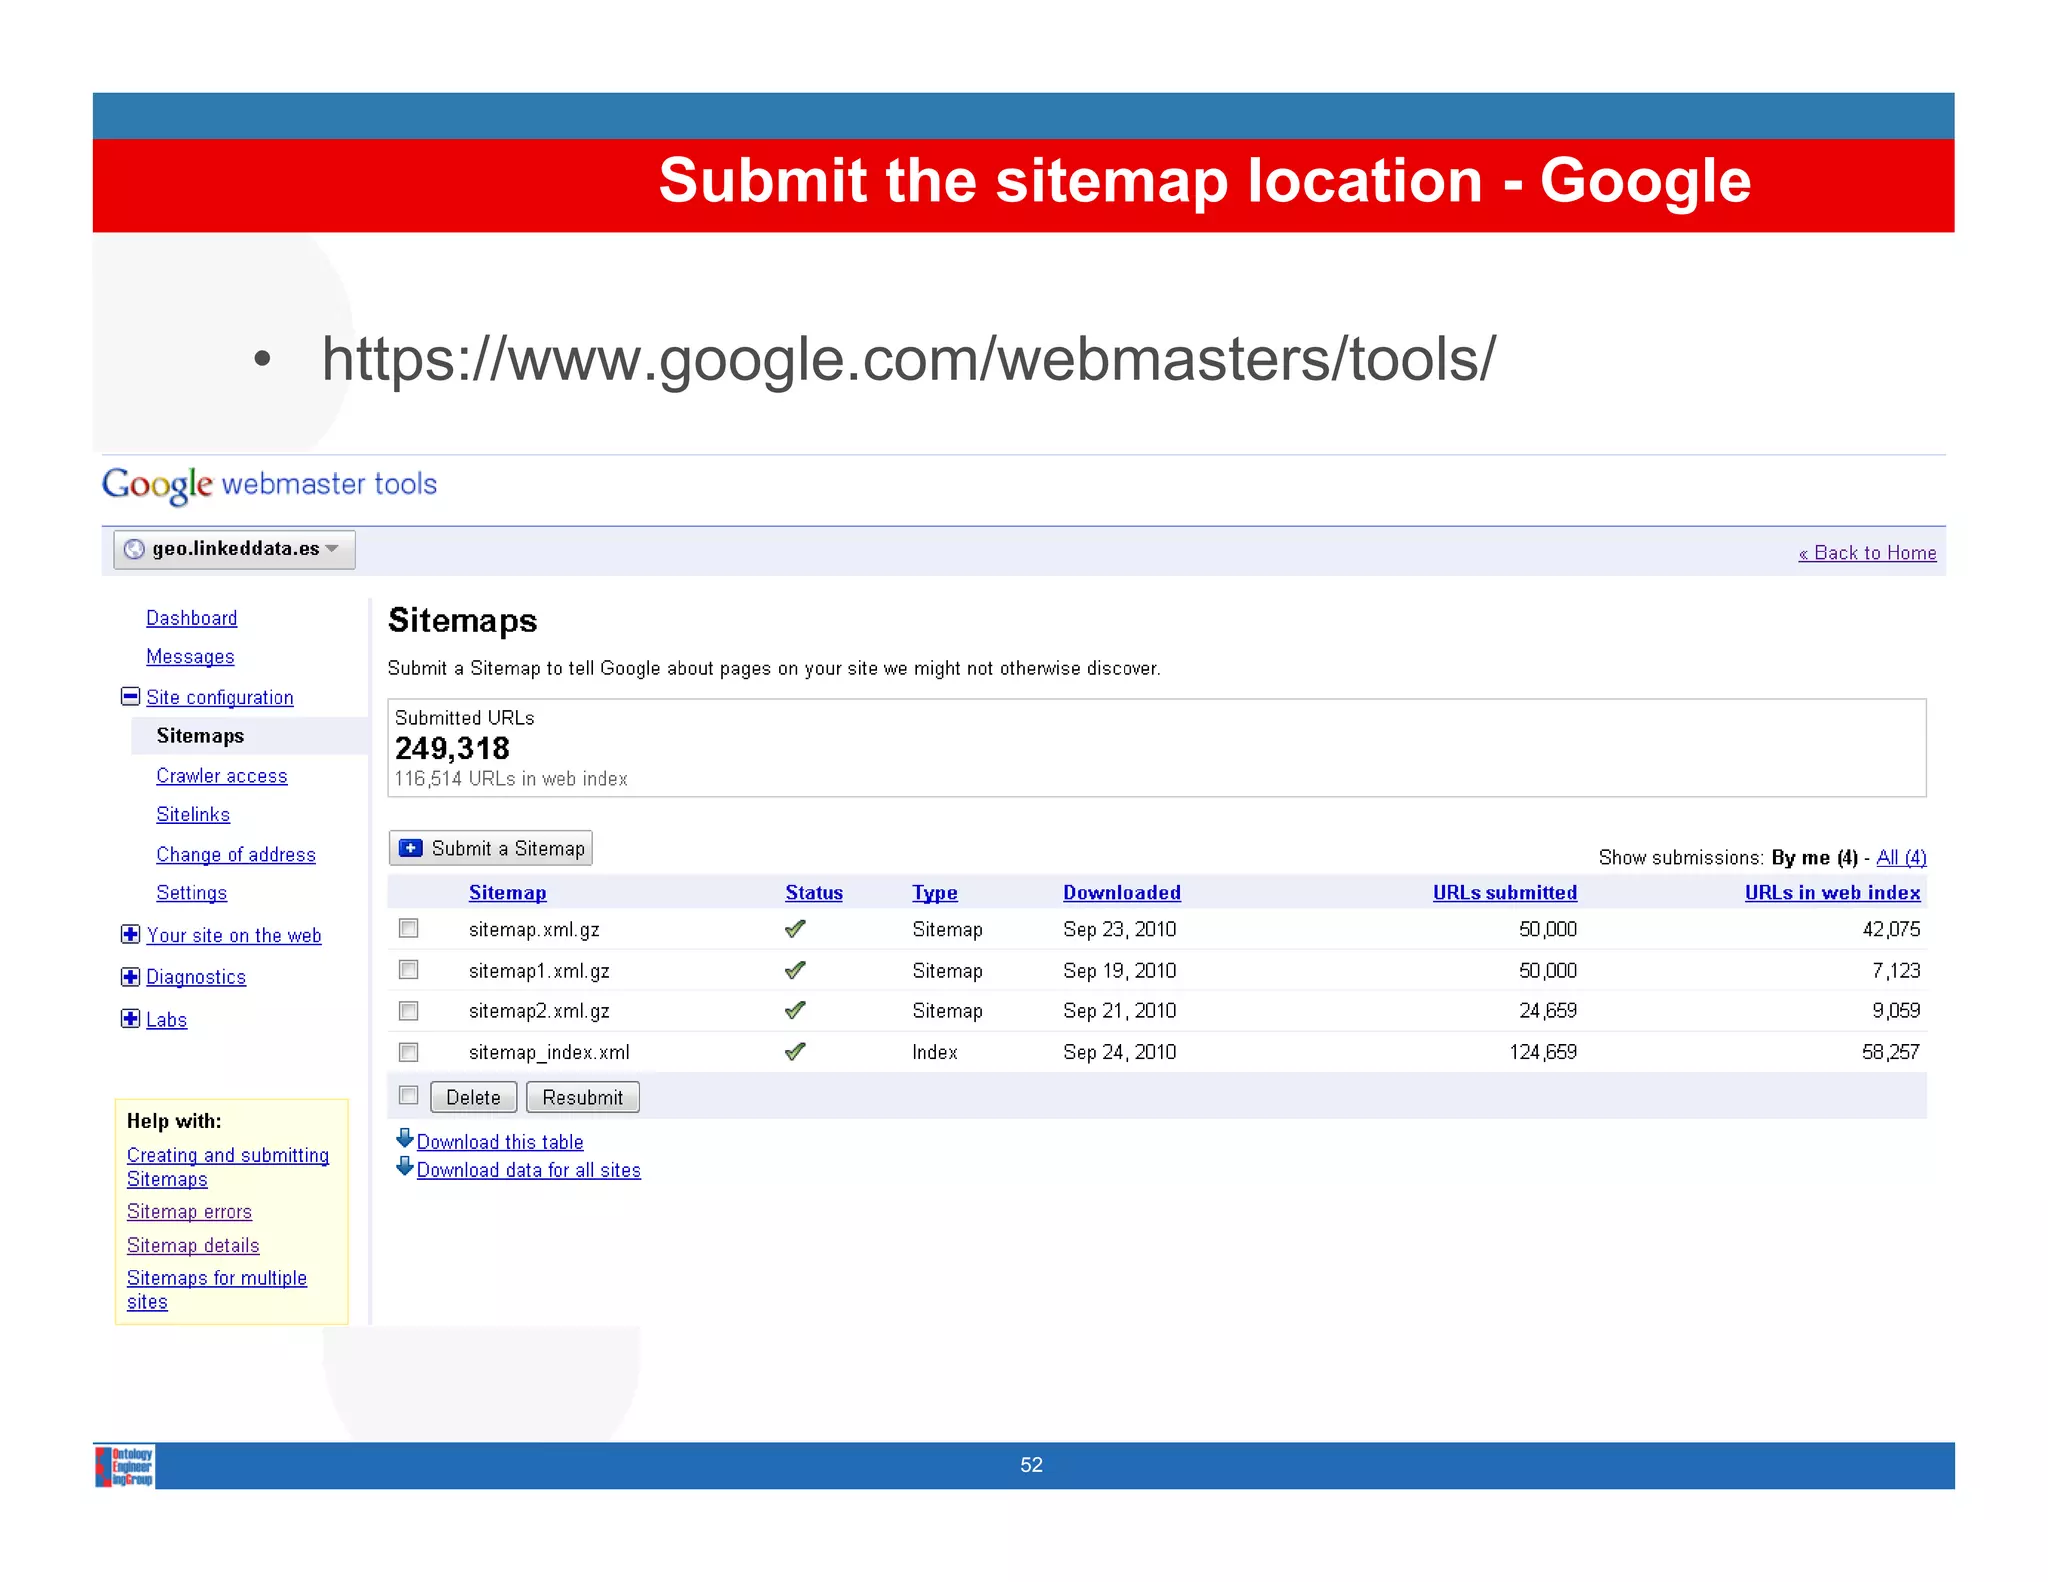The height and width of the screenshot is (1582, 2048).
Task: Tick the checkbox for sitemap2.xml.gz
Action: click(408, 1010)
